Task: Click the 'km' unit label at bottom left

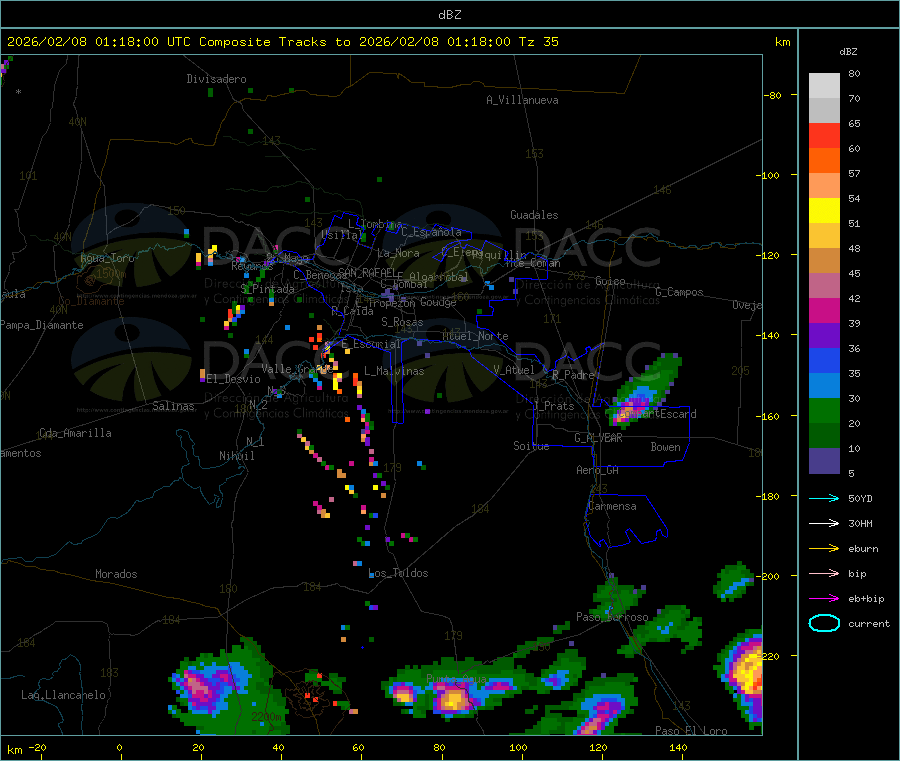Action: 14,750
